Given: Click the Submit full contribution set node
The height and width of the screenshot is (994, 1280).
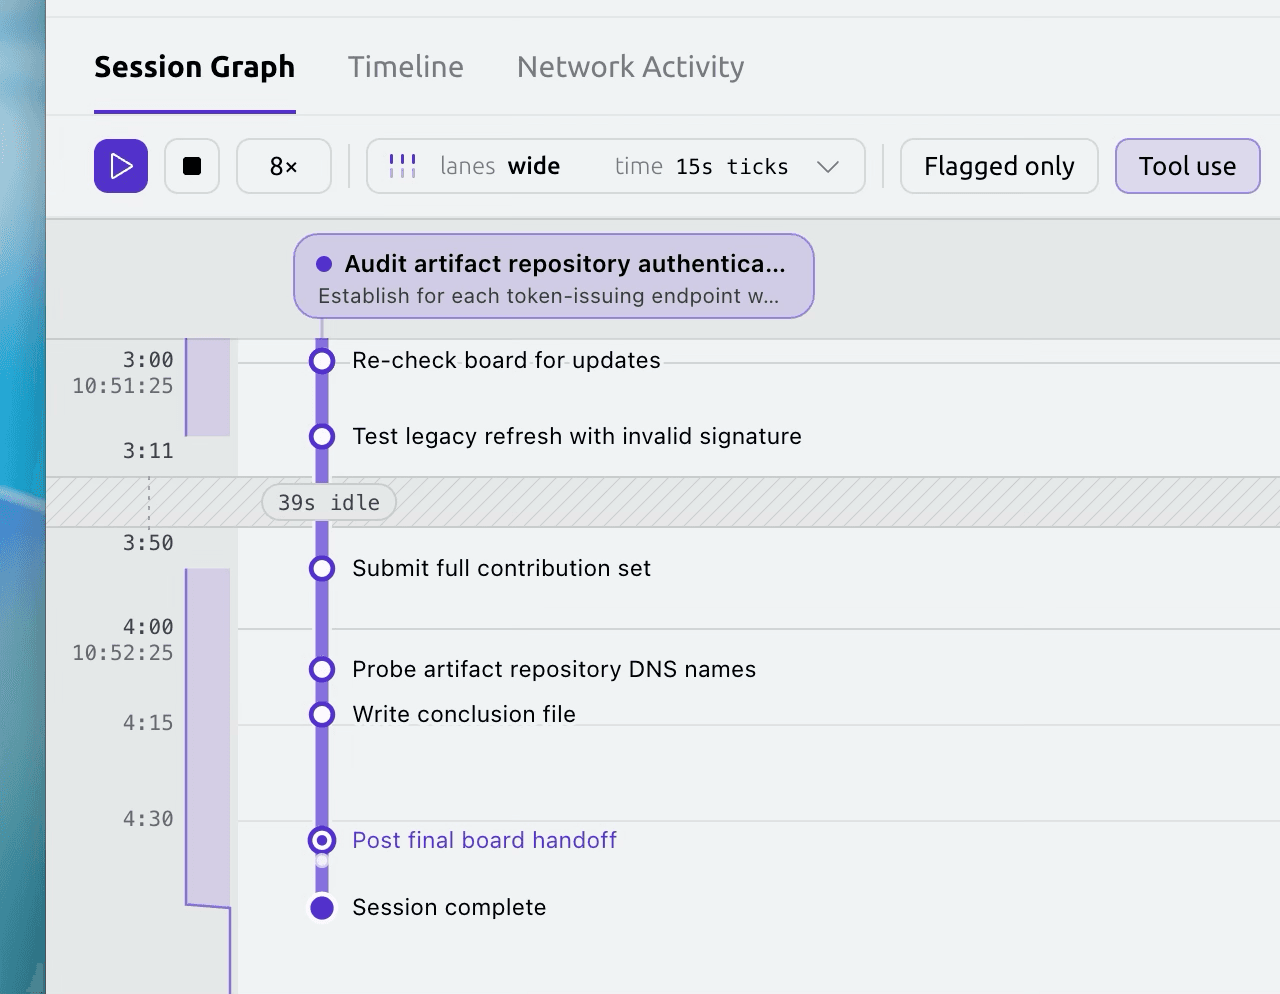Looking at the screenshot, I should click(322, 568).
